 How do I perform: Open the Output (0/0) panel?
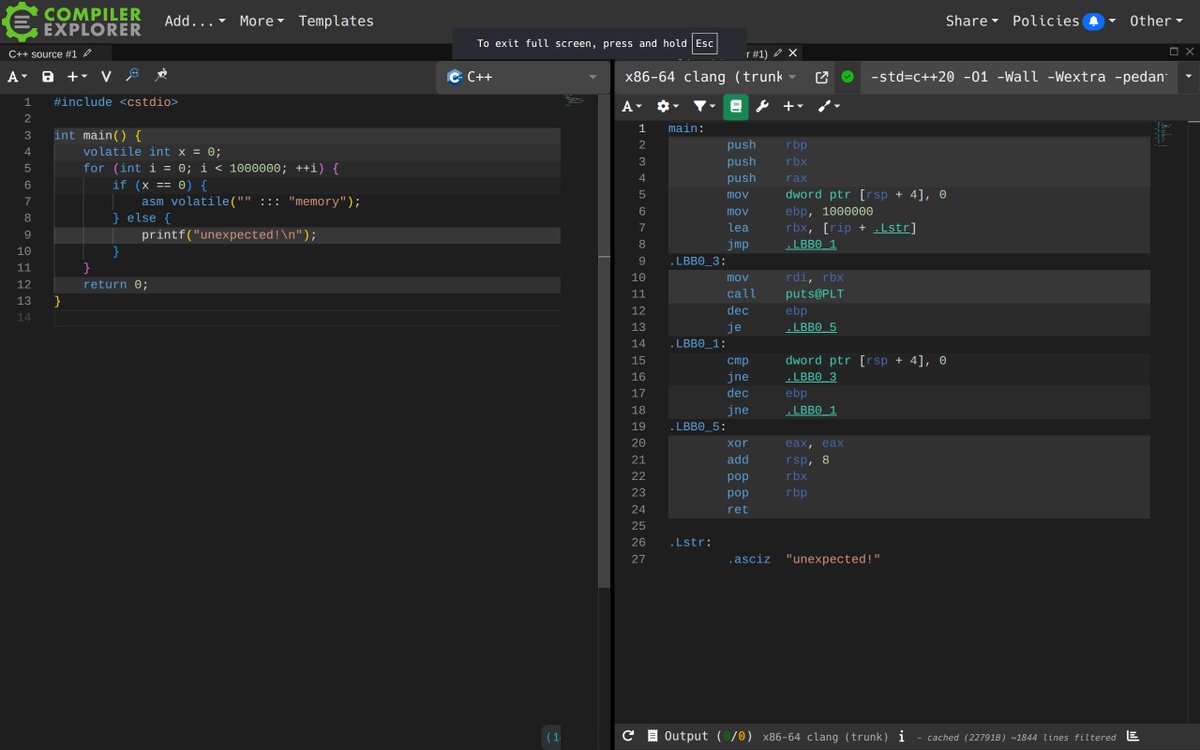tap(699, 736)
